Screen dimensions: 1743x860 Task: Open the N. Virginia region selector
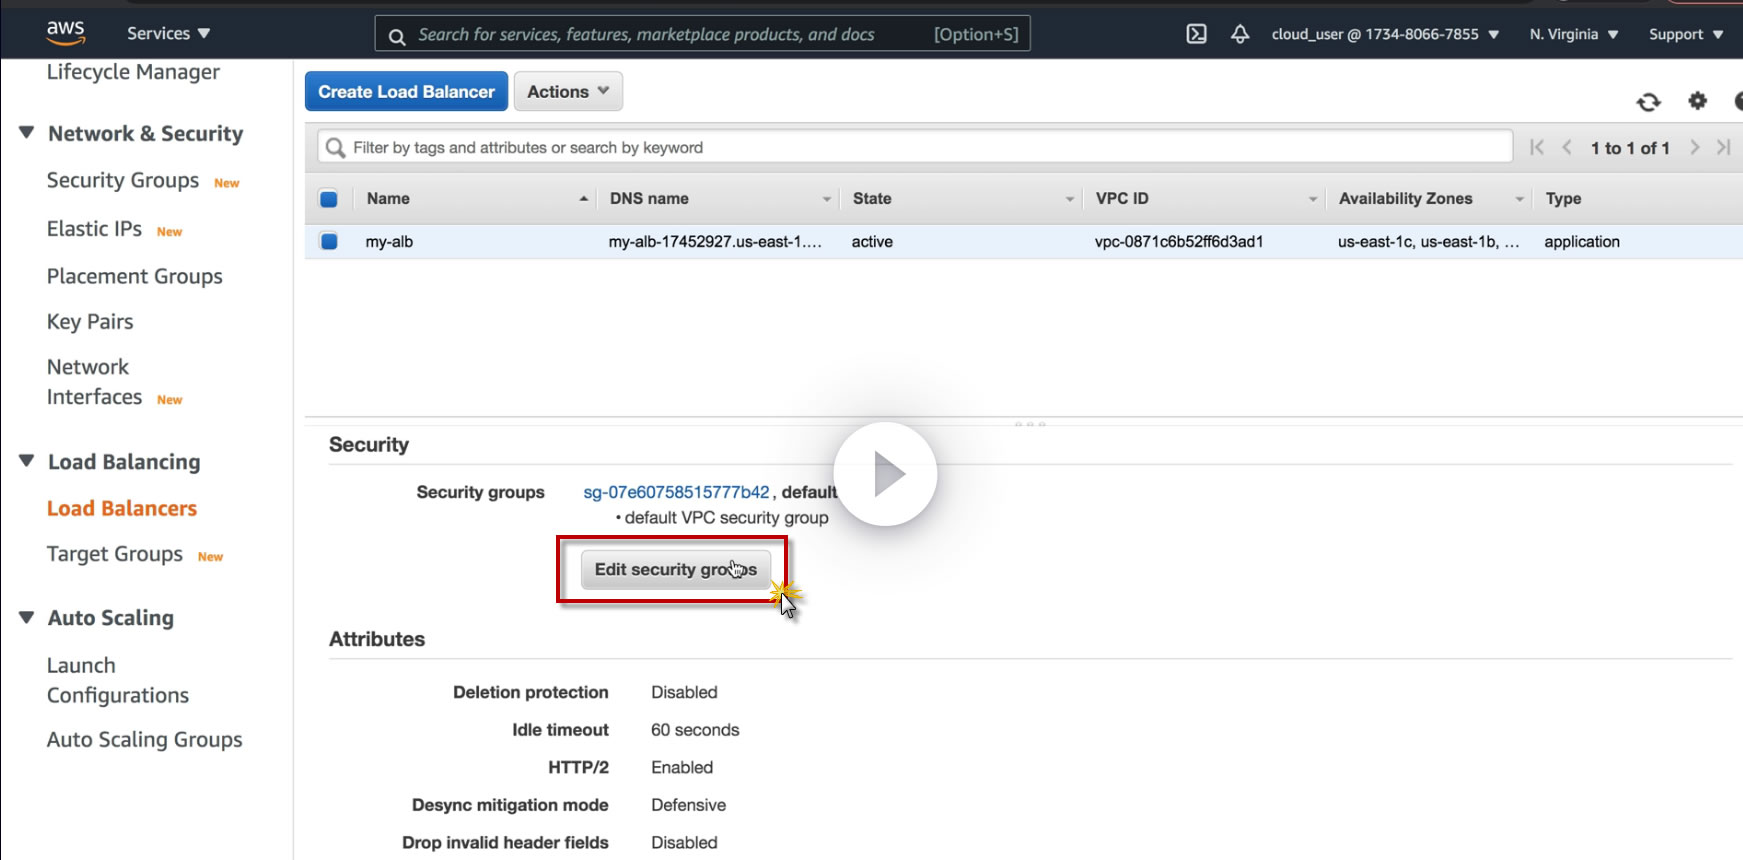click(1574, 34)
